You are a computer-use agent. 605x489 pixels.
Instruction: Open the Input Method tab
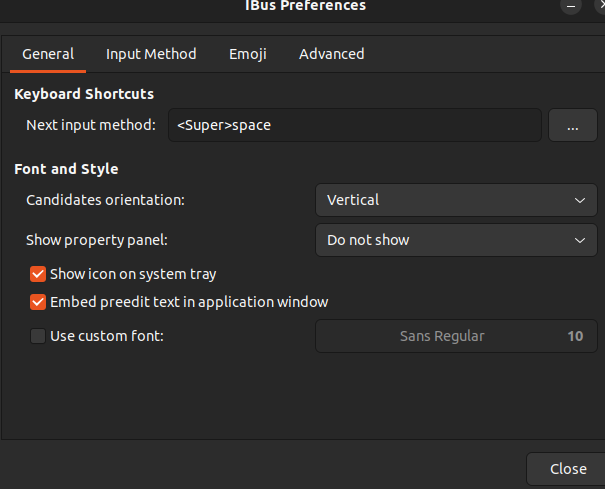click(x=151, y=54)
